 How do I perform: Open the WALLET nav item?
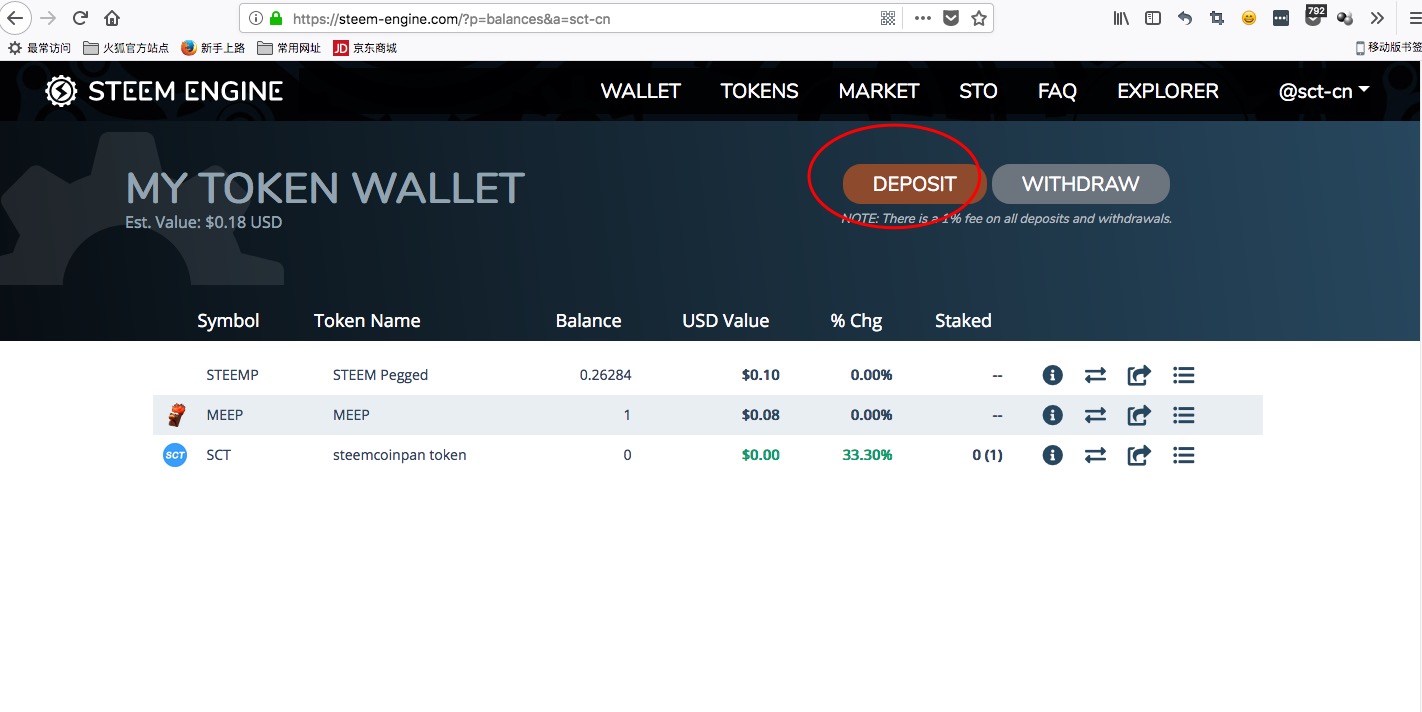[640, 91]
